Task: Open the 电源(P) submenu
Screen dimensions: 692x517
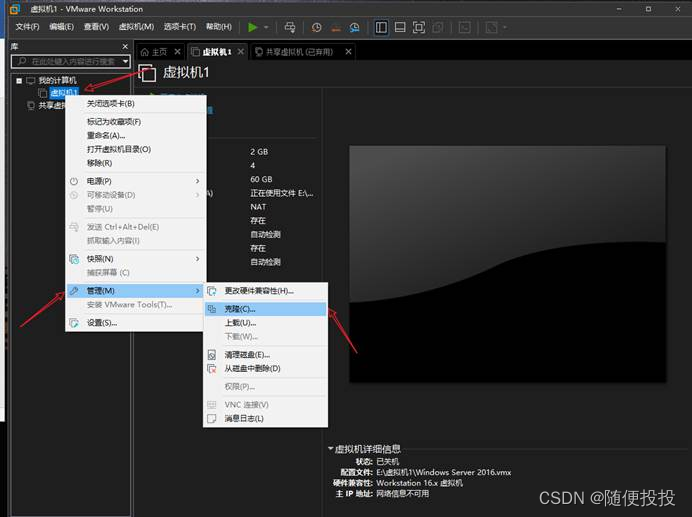Action: tap(136, 181)
